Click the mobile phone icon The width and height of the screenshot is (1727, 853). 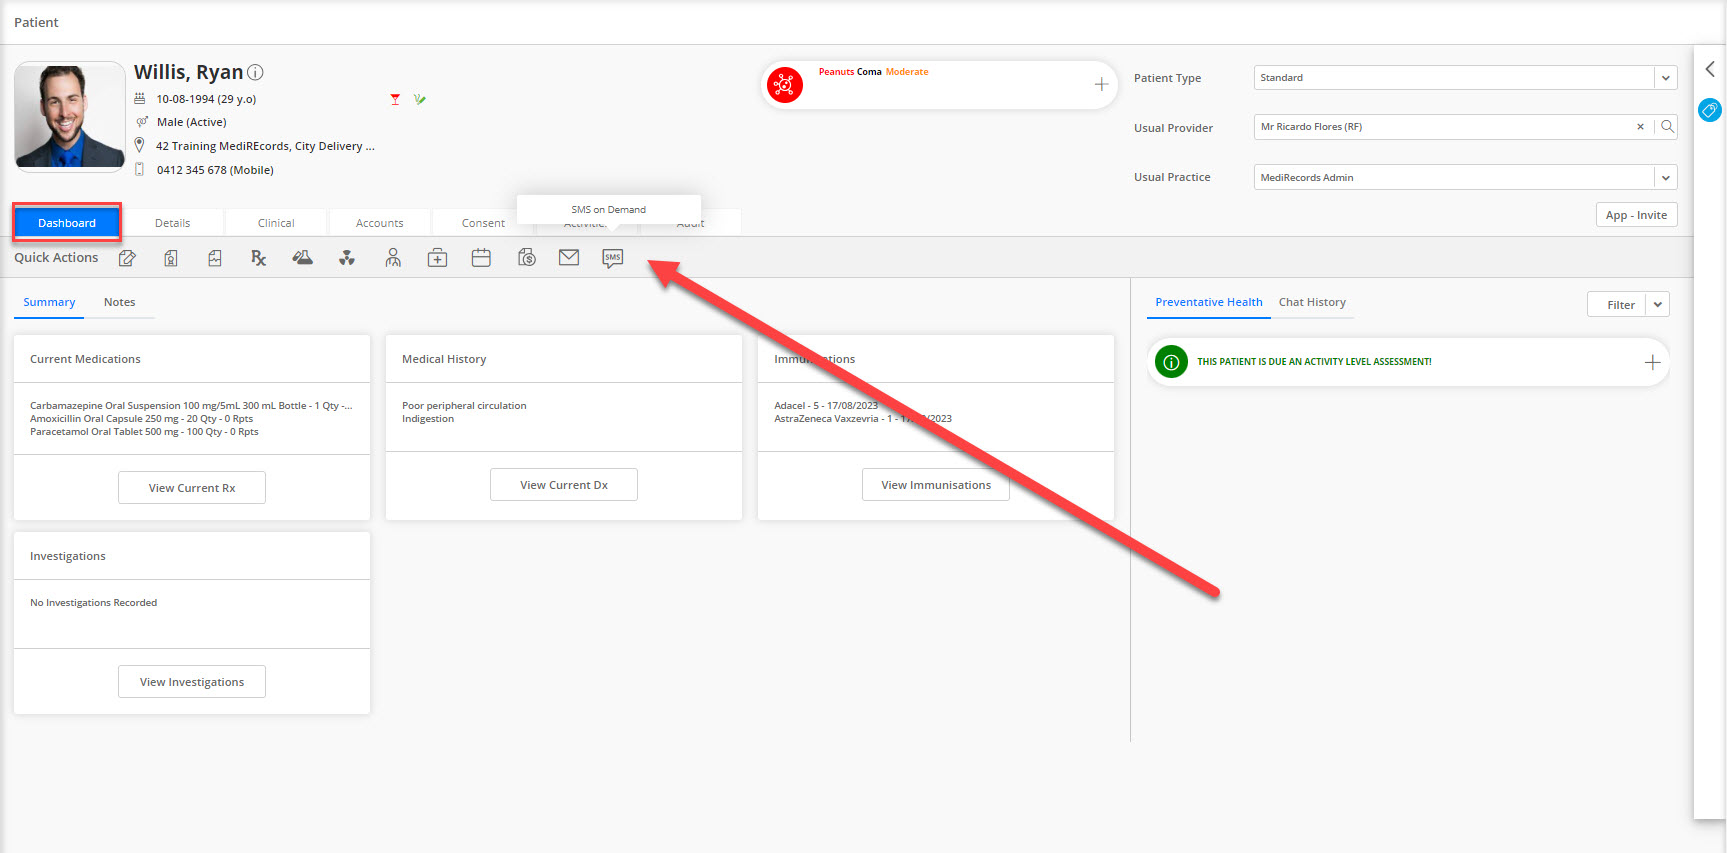(140, 170)
